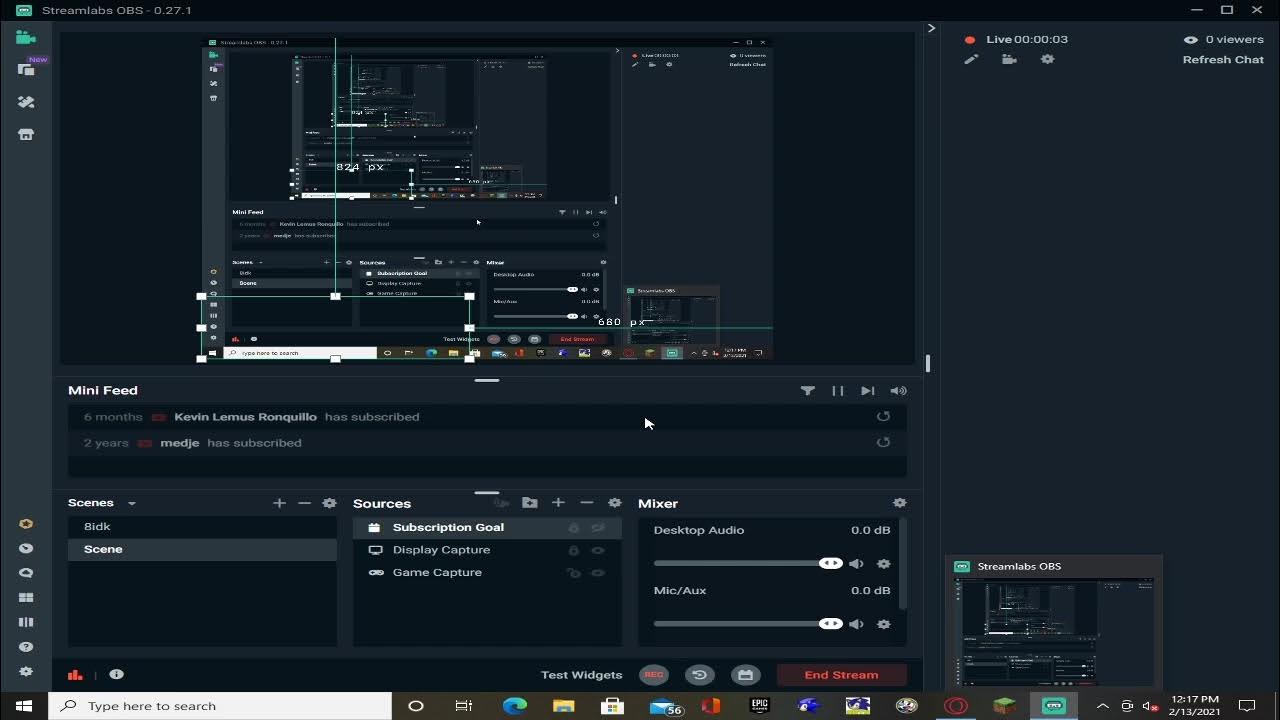Lock the Subscription Goal source
Image resolution: width=1280 pixels, height=720 pixels.
point(573,527)
